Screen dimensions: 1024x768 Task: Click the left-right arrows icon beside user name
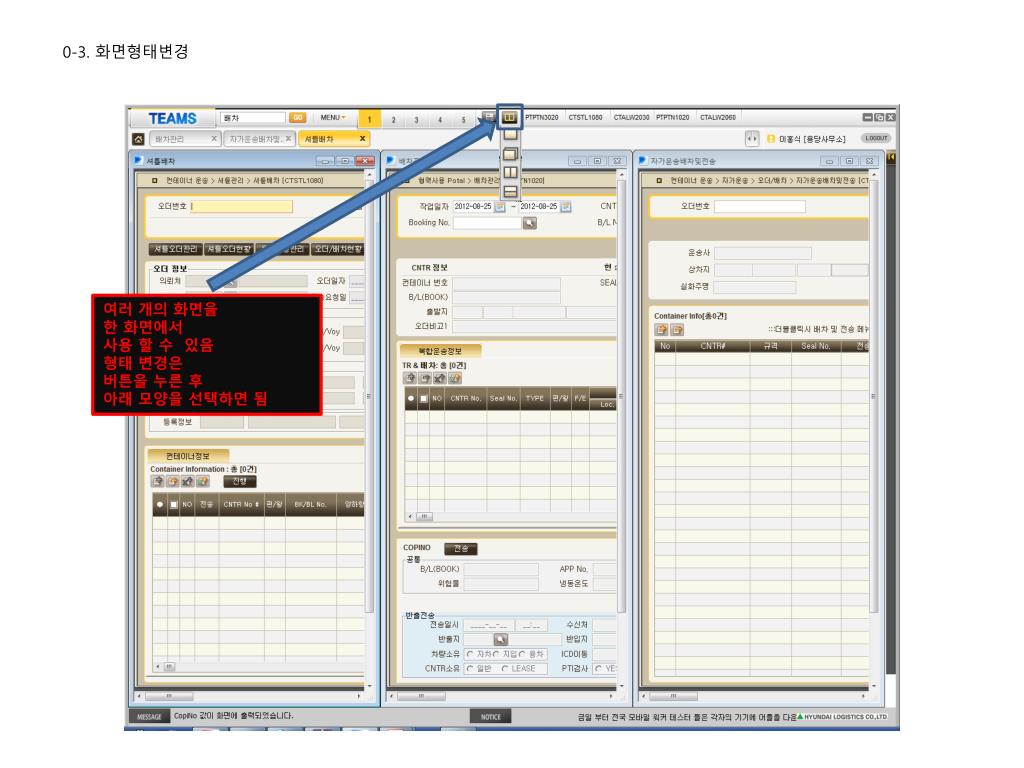(752, 138)
